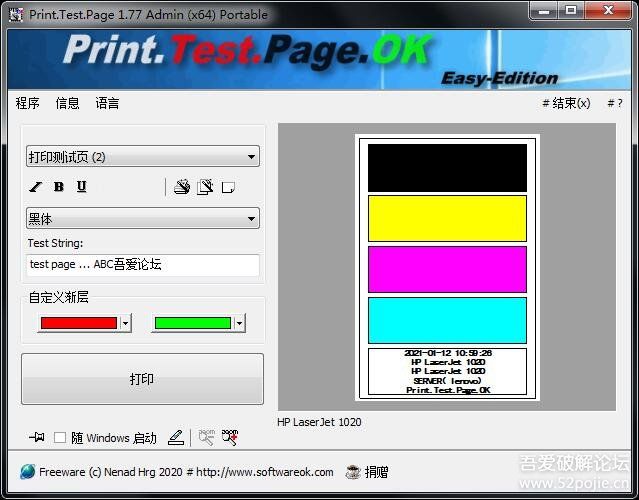The width and height of the screenshot is (639, 500).
Task: Click the Test String input field
Action: pyautogui.click(x=143, y=265)
